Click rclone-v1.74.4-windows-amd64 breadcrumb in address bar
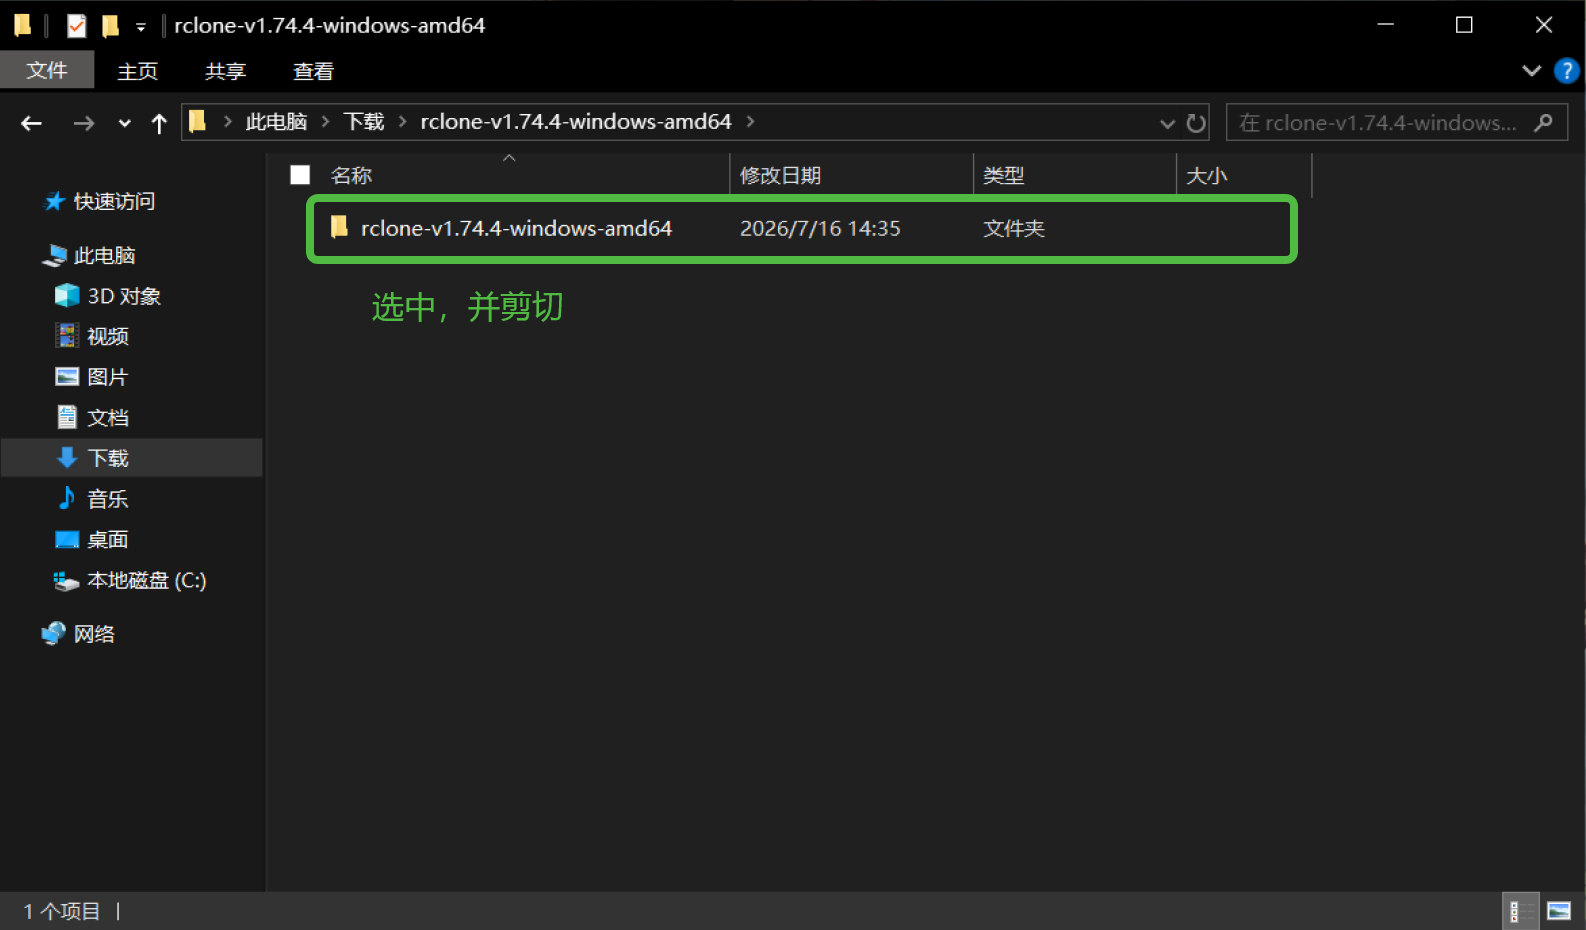Screen dimensions: 1586x930 click(576, 122)
